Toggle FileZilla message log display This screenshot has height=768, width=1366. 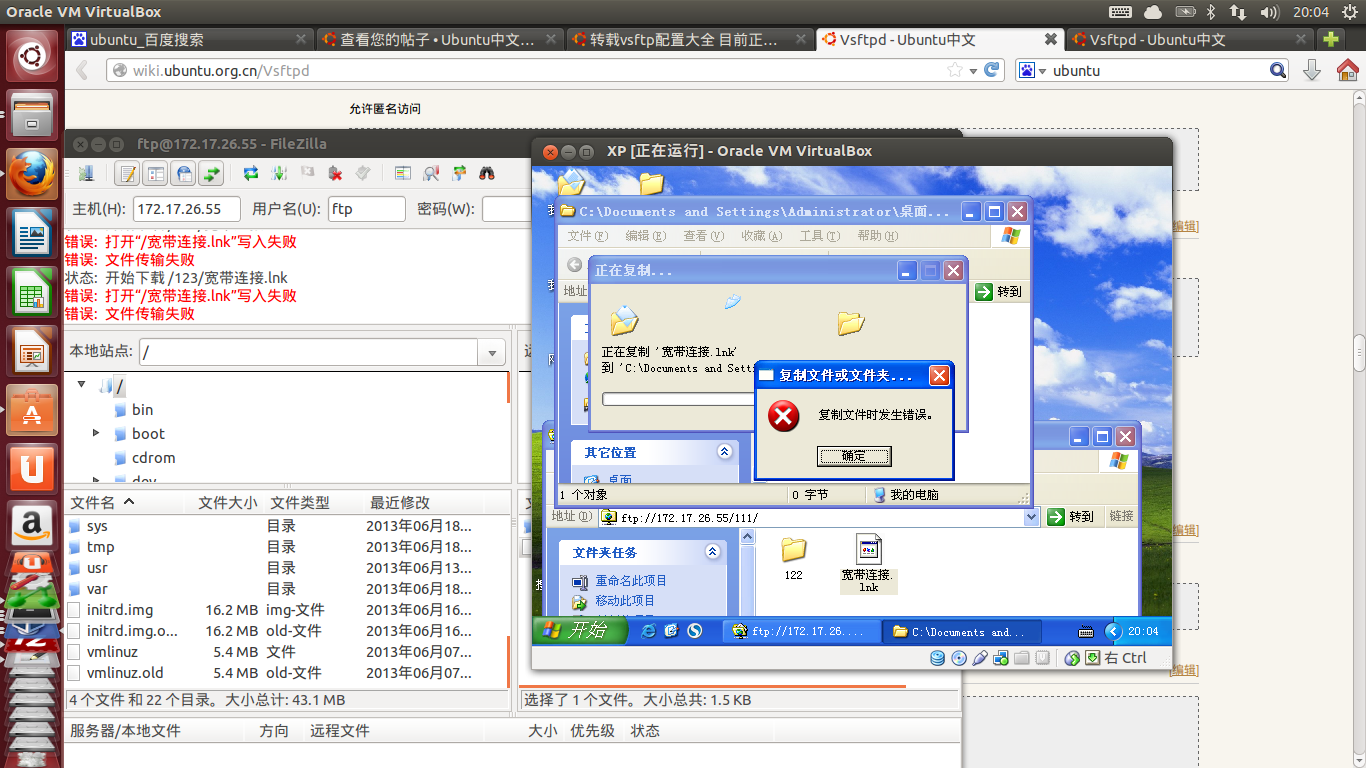[127, 173]
